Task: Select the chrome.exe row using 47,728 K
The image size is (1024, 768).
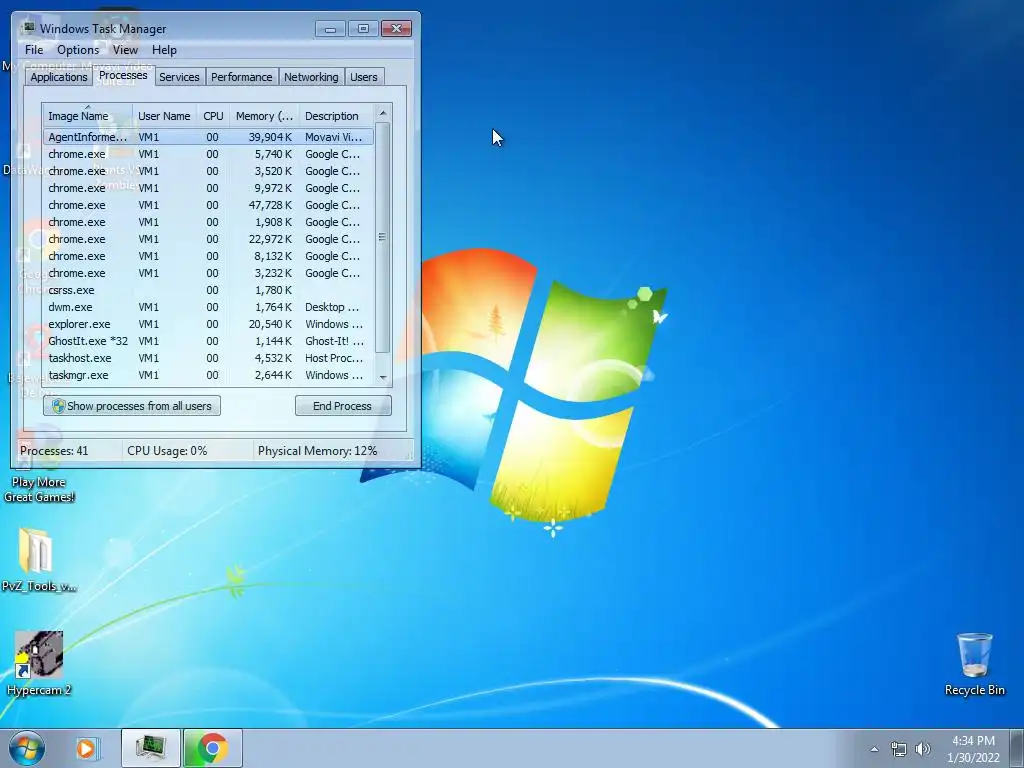Action: [208, 205]
